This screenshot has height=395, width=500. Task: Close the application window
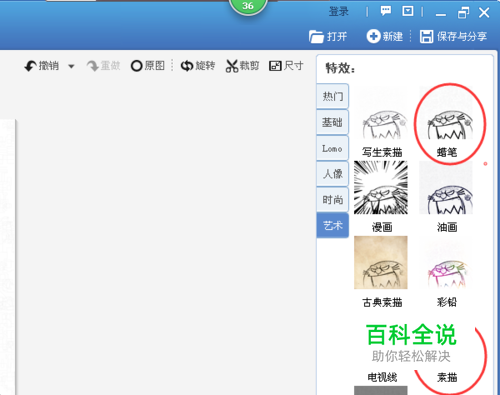tap(484, 13)
